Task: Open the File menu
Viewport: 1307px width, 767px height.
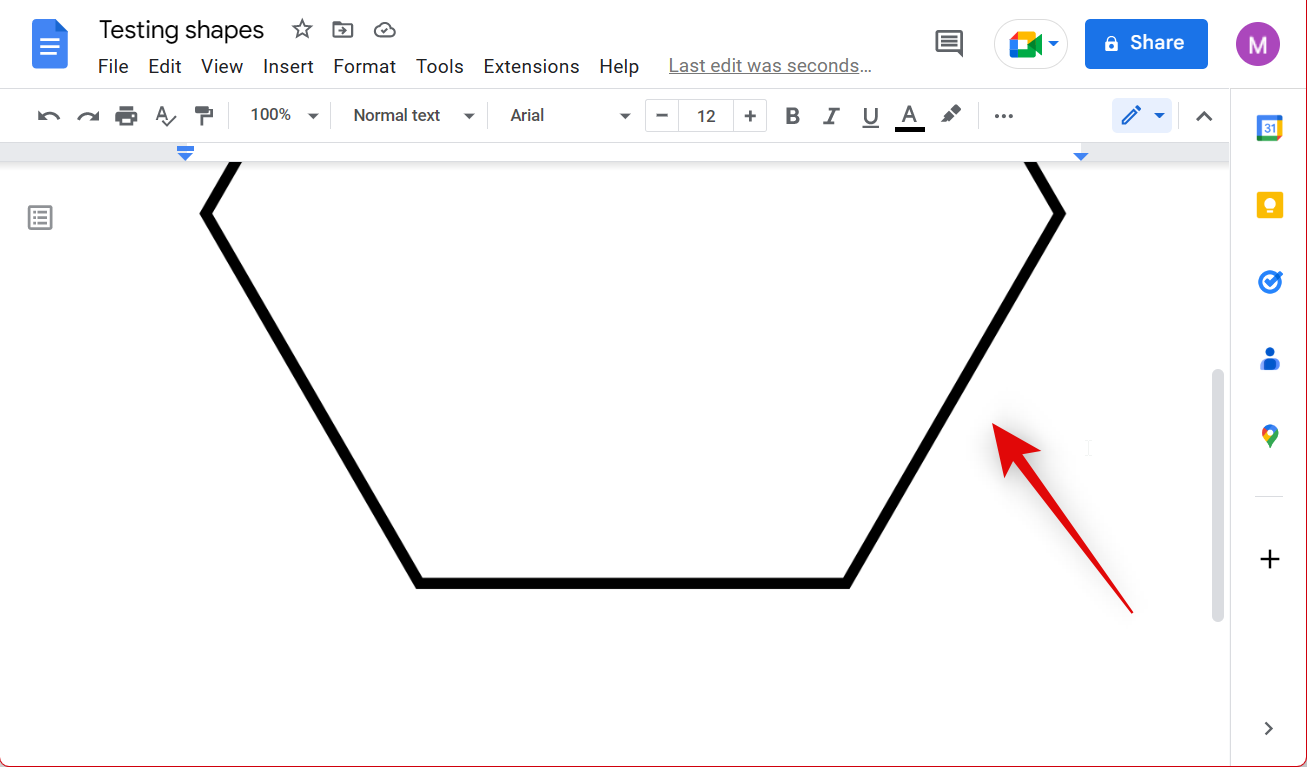Action: tap(113, 66)
